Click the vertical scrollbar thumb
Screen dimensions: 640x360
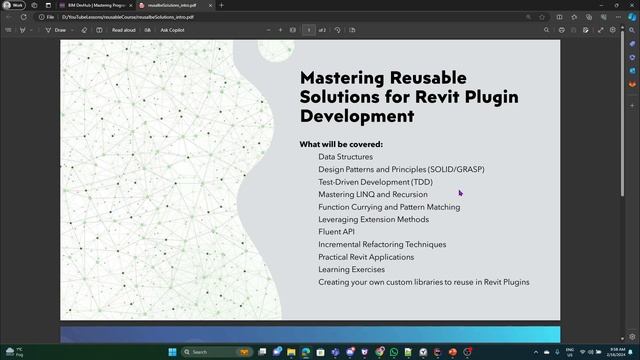click(622, 114)
